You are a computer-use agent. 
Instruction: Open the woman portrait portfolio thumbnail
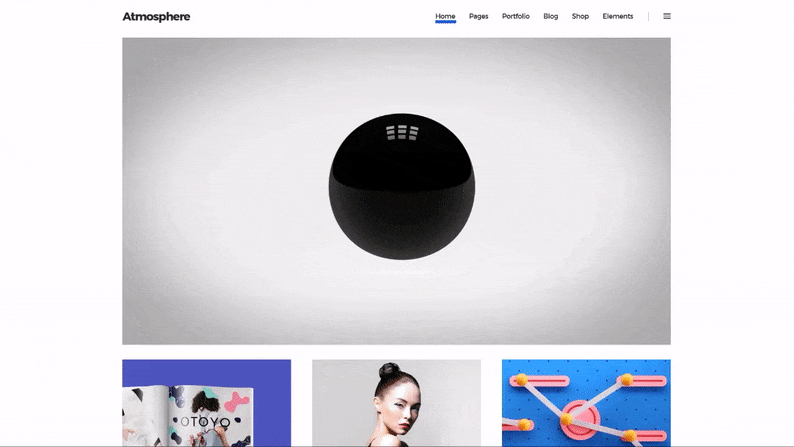point(396,403)
